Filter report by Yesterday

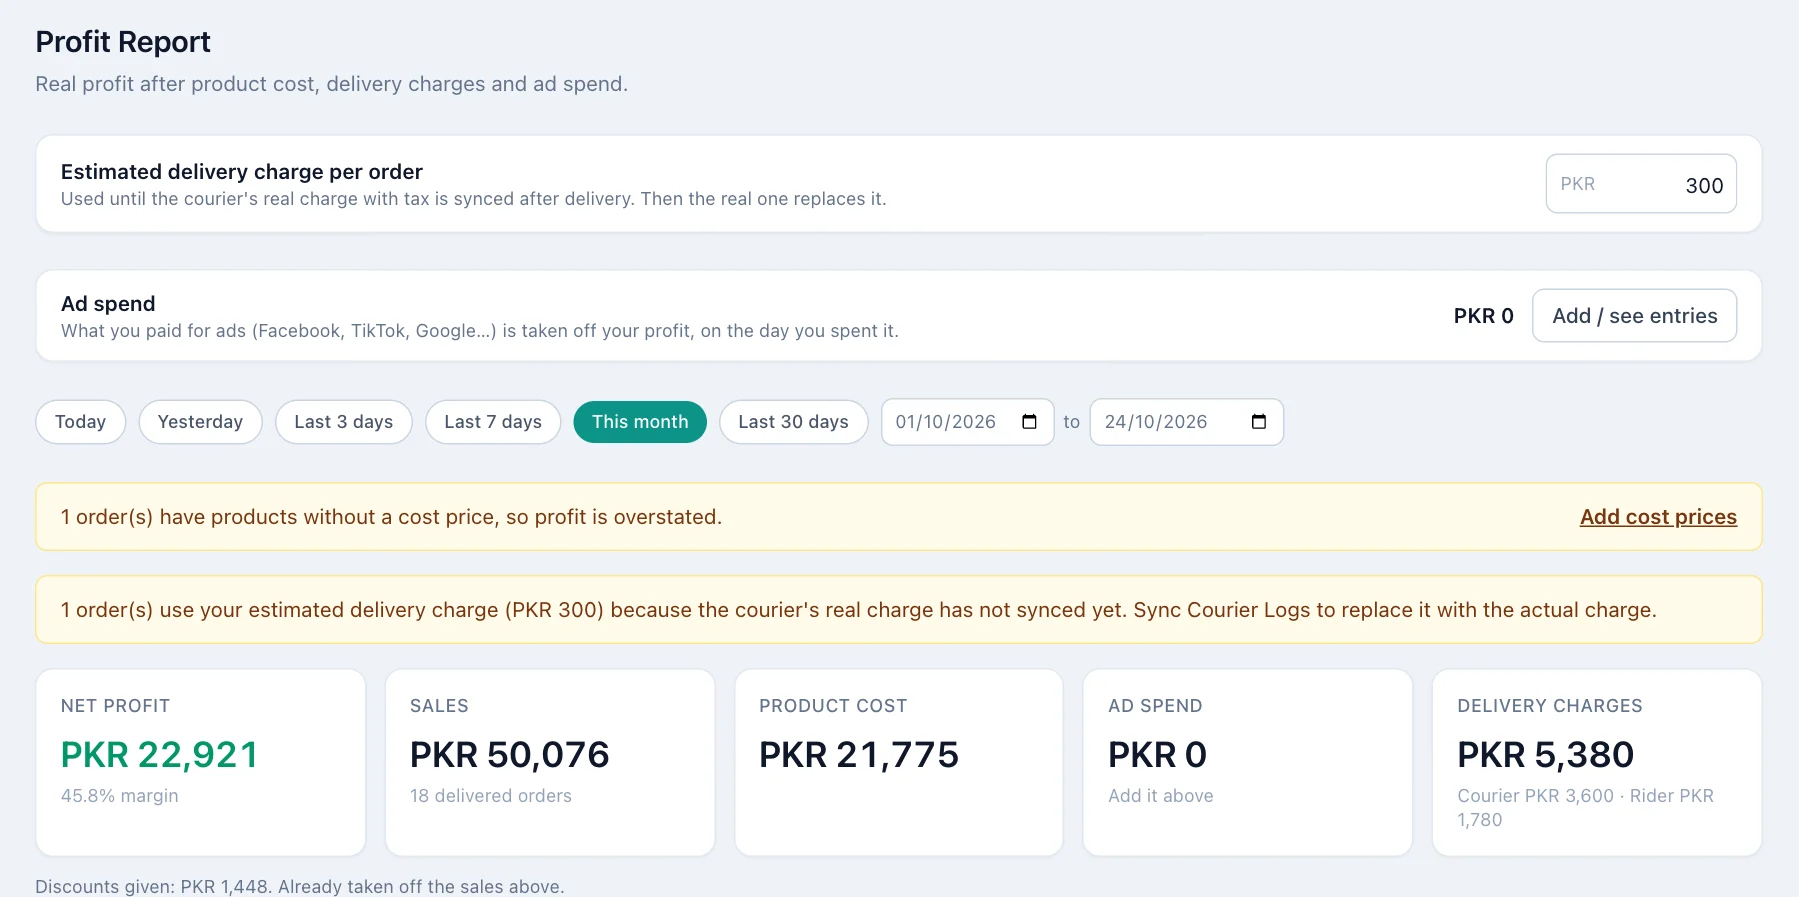click(200, 422)
